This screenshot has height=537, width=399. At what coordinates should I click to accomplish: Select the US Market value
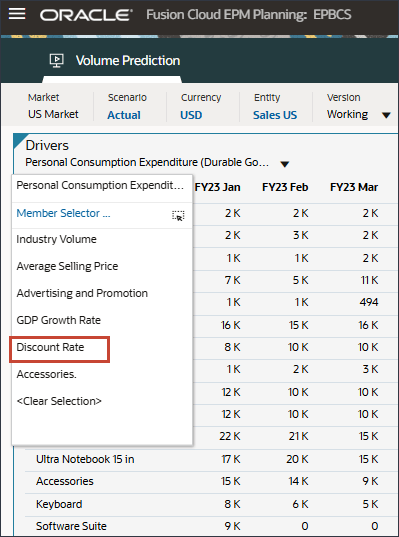point(53,114)
